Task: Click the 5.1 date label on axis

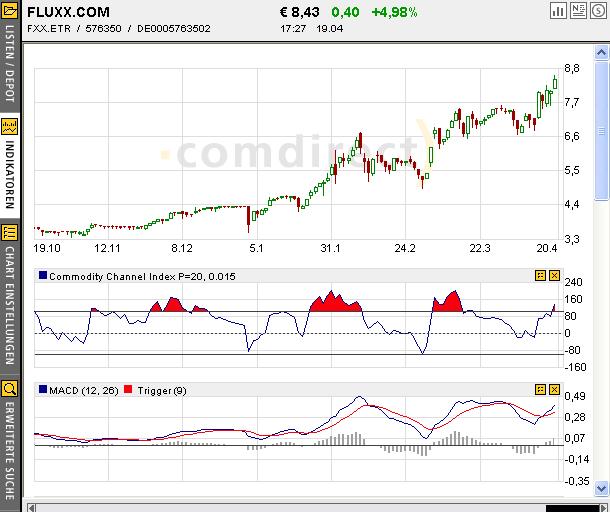Action: tap(256, 248)
